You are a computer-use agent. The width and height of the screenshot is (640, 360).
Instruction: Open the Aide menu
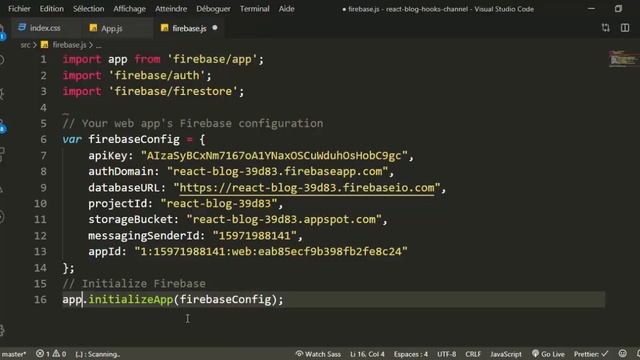[x=287, y=9]
